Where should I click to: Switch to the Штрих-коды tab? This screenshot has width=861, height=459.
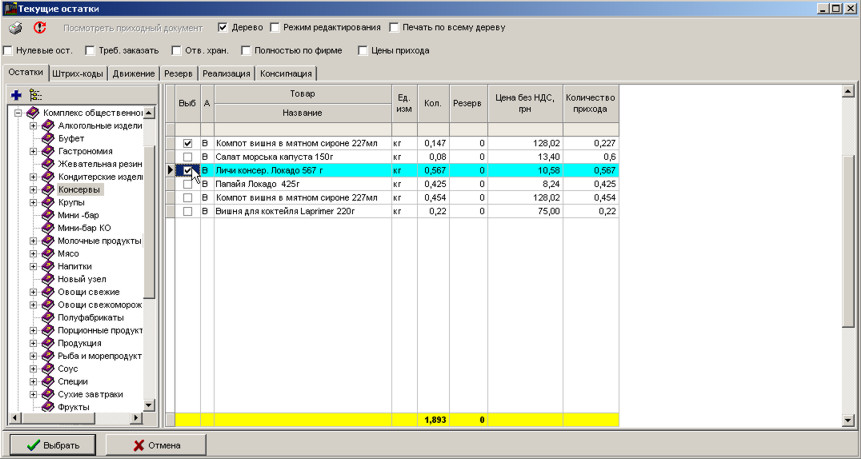pos(78,74)
